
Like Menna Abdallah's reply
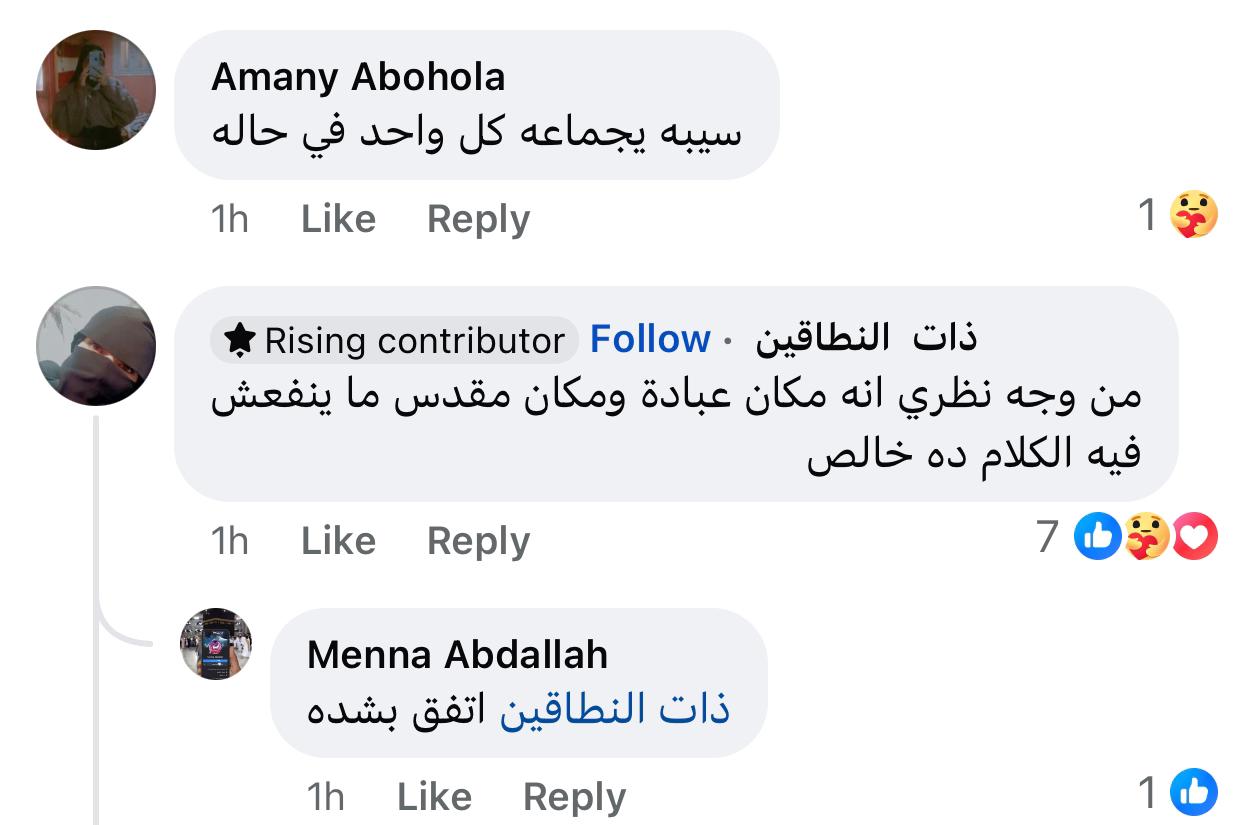click(434, 797)
